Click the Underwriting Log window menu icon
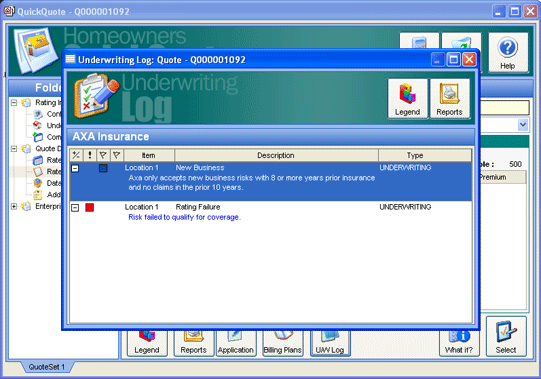This screenshot has height=379, width=541. [x=70, y=59]
